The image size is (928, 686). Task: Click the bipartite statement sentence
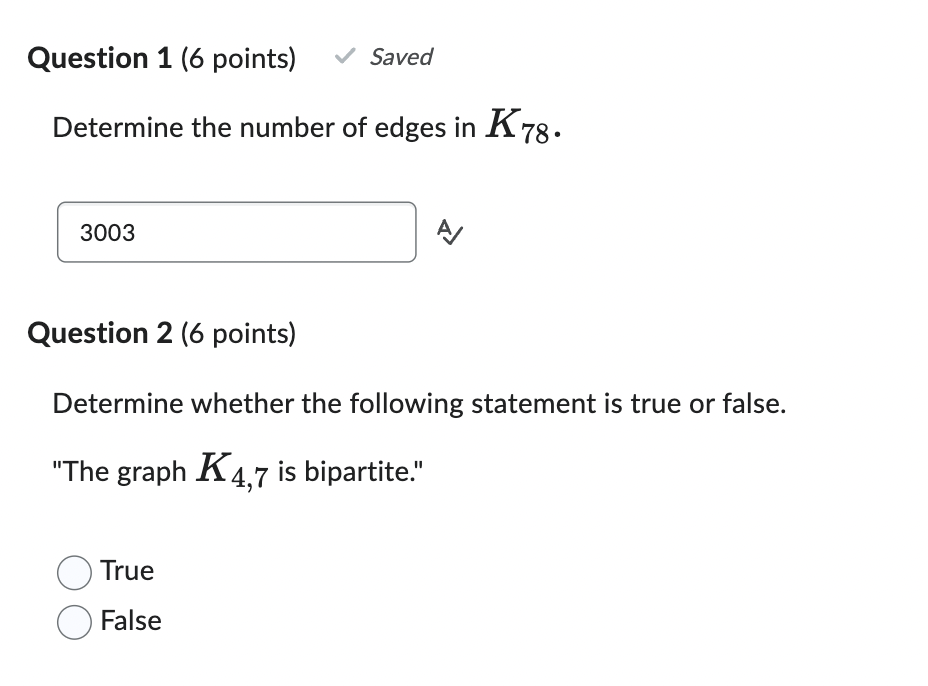click(x=238, y=470)
